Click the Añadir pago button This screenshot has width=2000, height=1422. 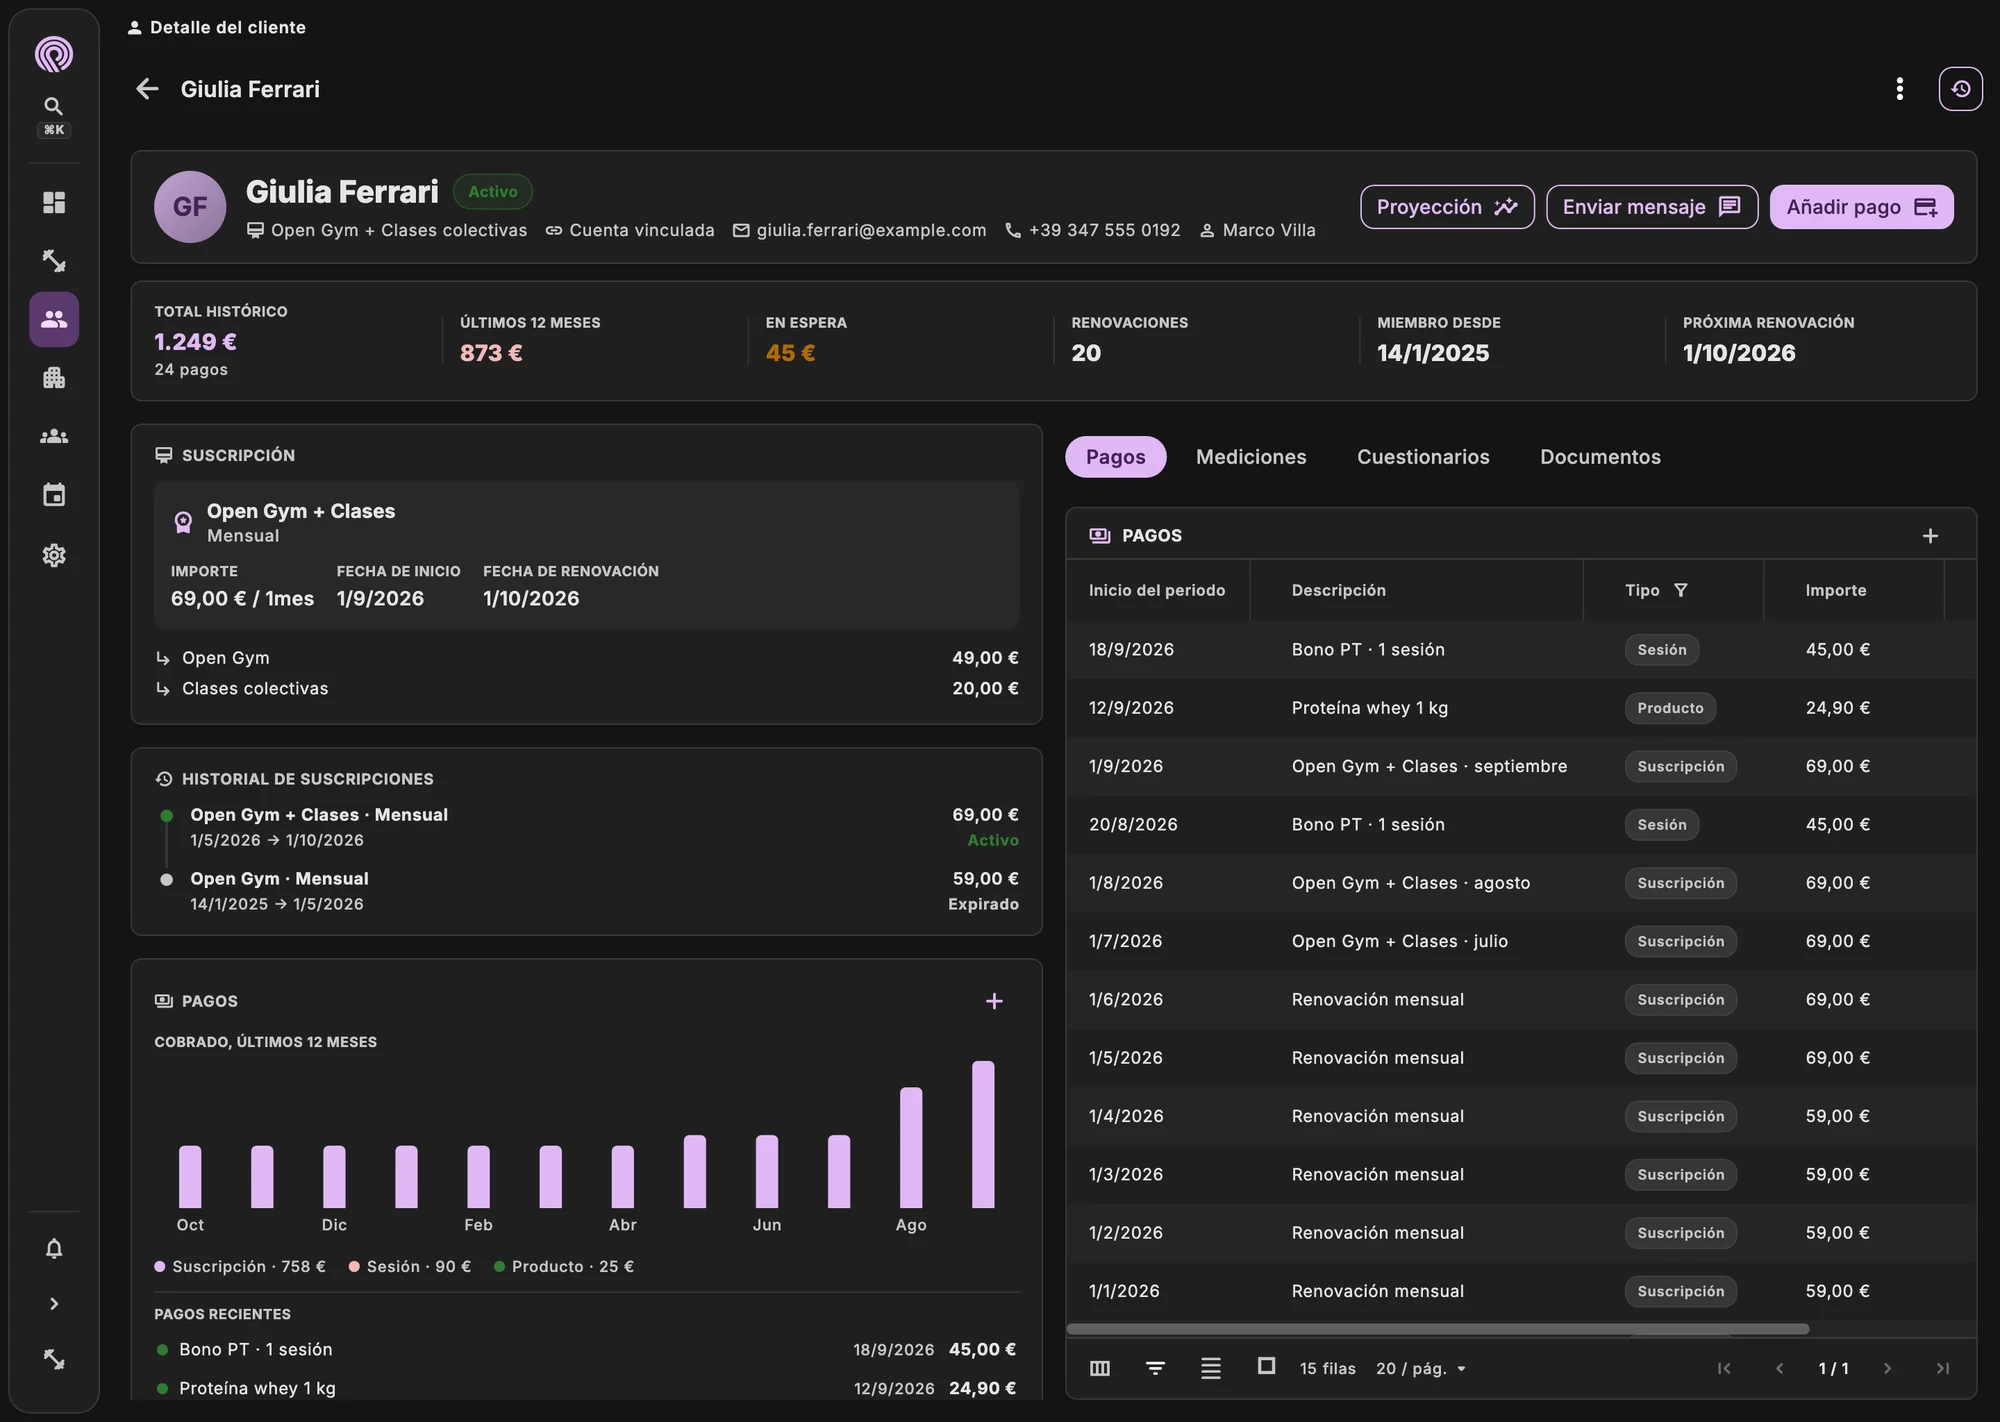(1861, 207)
